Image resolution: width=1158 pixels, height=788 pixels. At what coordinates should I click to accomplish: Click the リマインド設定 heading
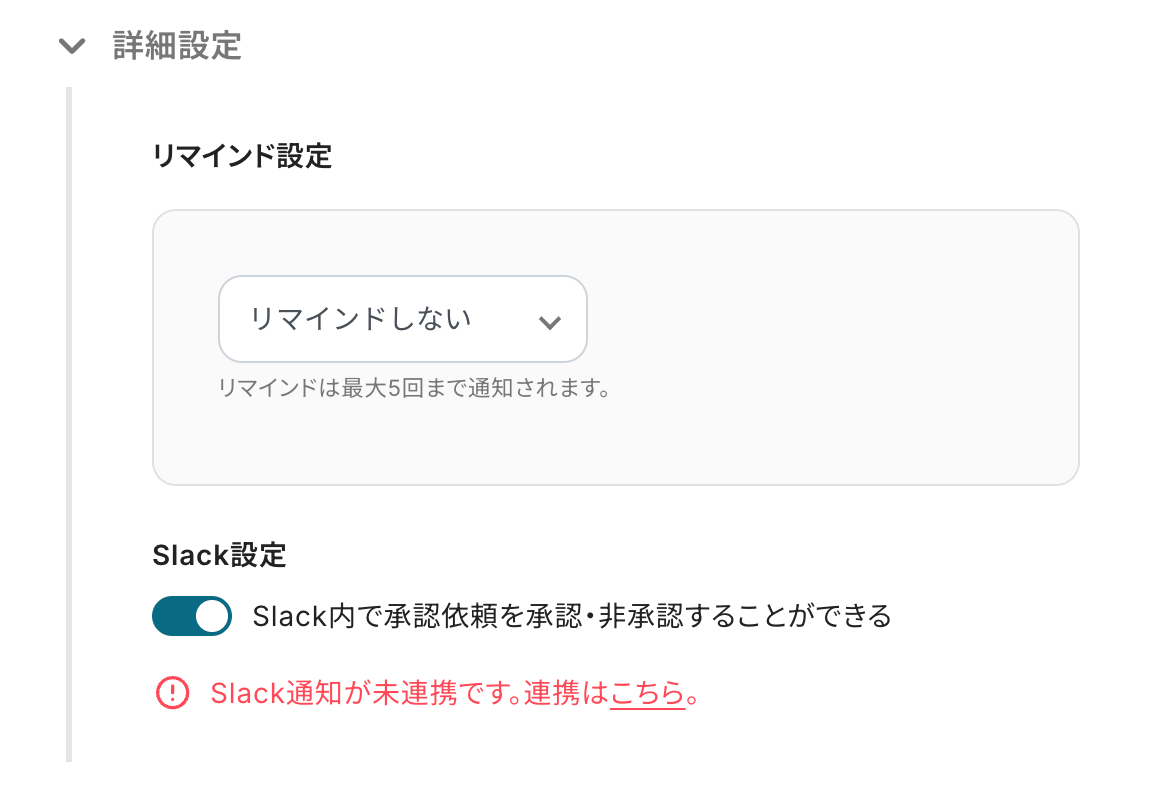[x=242, y=157]
